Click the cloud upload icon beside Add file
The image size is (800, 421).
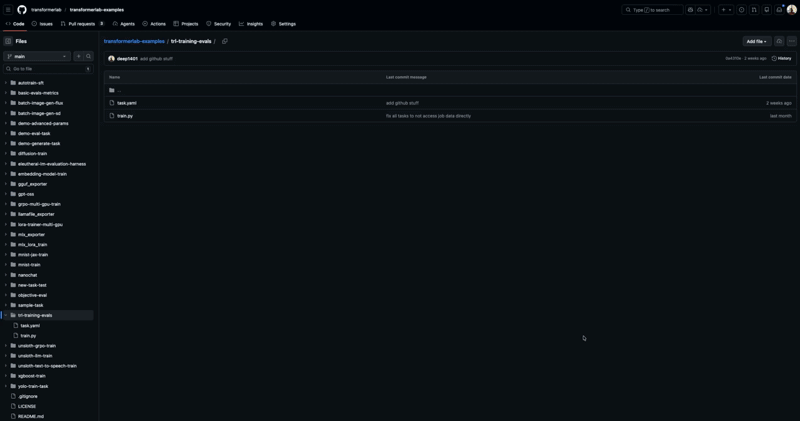779,41
